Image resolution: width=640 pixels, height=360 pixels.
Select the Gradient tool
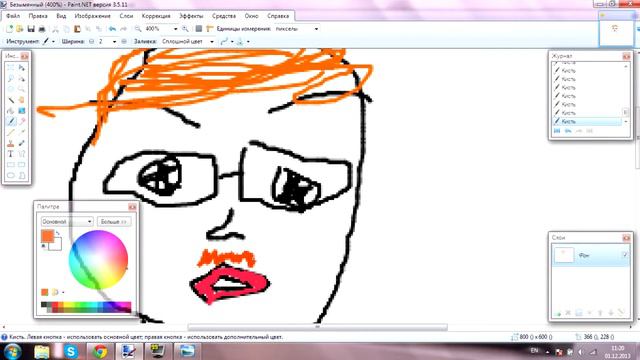click(x=22, y=111)
